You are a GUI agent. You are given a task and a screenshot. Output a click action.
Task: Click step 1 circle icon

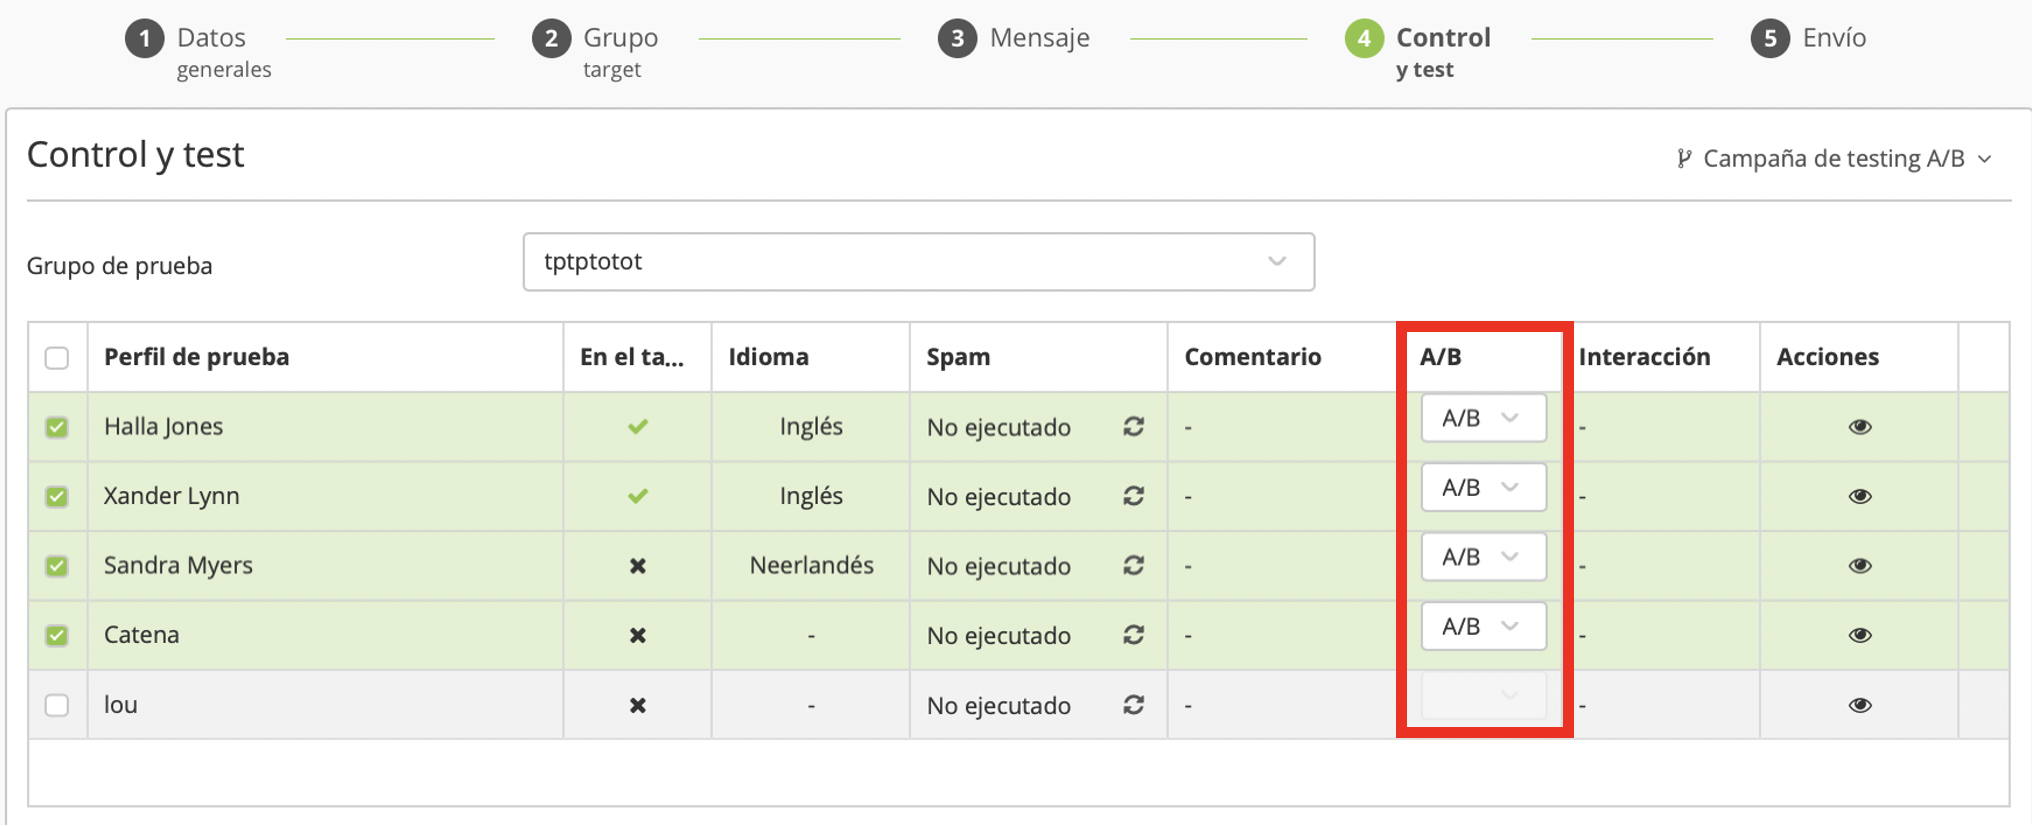point(144,39)
